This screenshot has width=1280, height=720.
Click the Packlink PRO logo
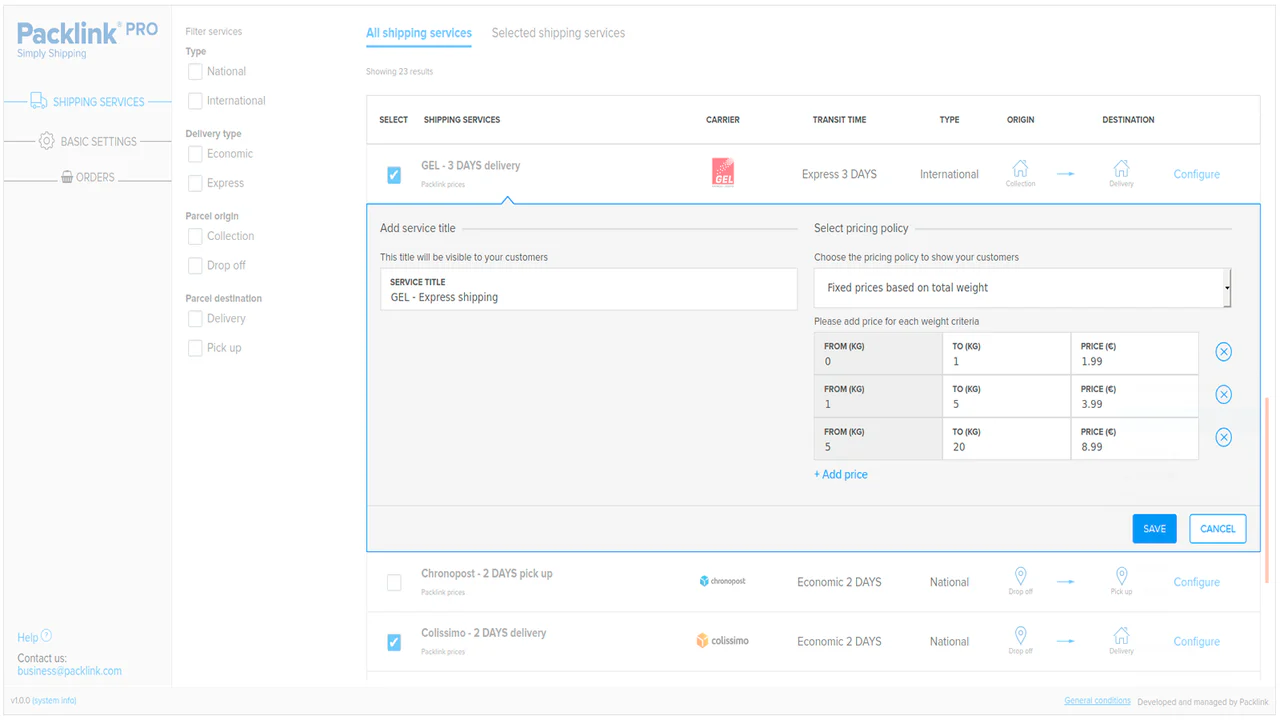(x=87, y=37)
